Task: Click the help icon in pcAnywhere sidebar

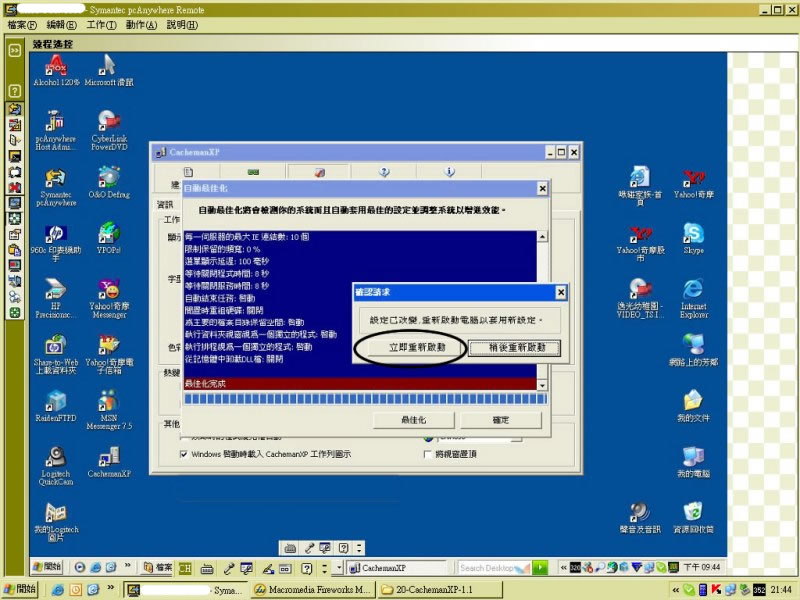Action: coord(15,91)
